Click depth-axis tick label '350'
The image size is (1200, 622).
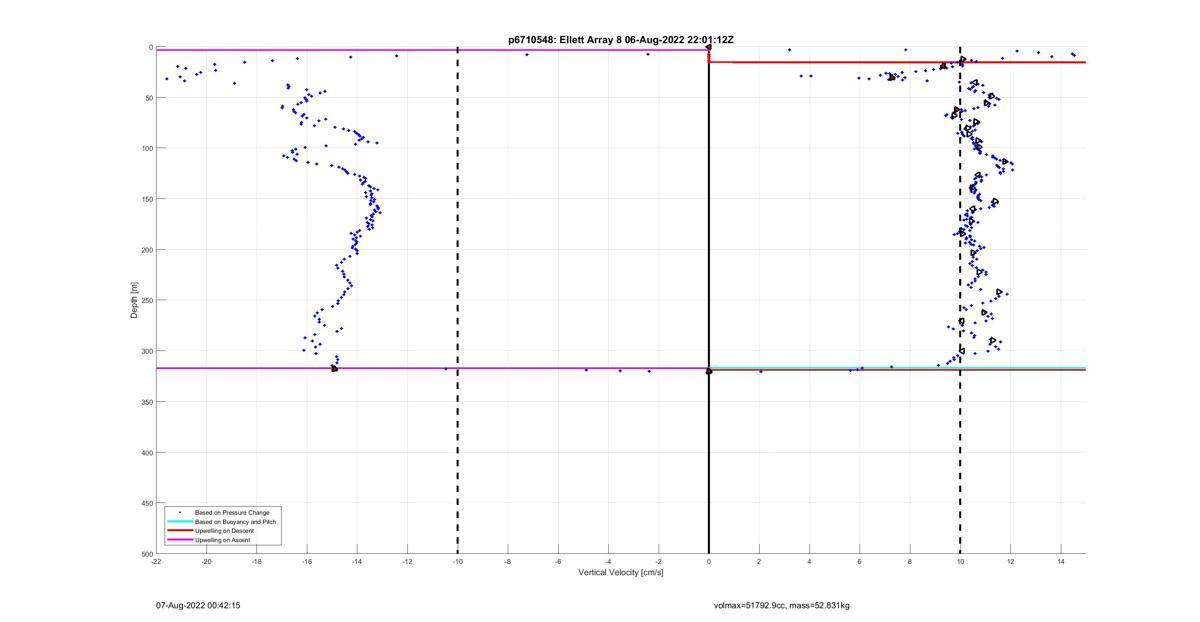pos(146,402)
